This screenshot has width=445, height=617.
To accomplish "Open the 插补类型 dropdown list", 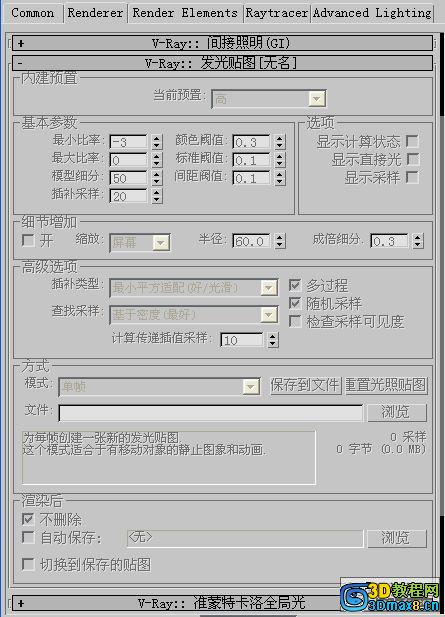I will (x=194, y=288).
